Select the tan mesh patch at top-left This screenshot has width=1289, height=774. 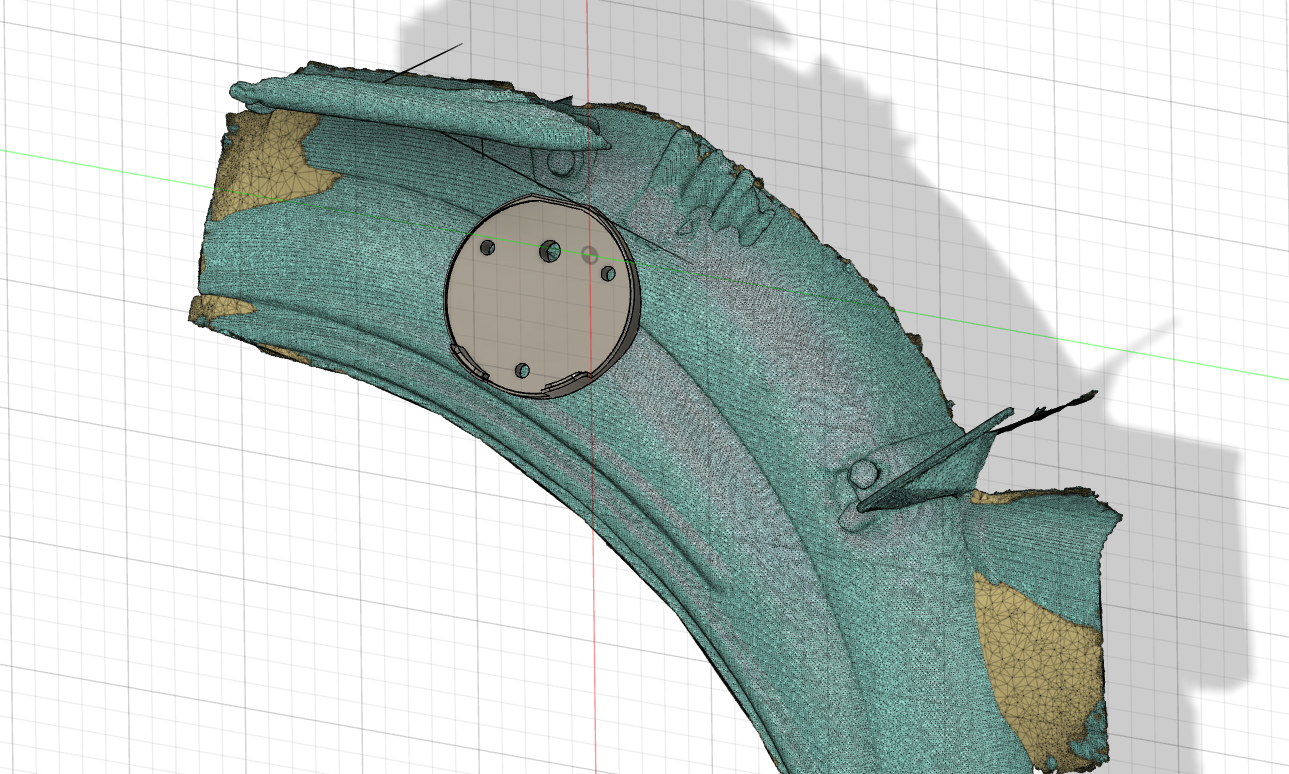click(x=268, y=160)
